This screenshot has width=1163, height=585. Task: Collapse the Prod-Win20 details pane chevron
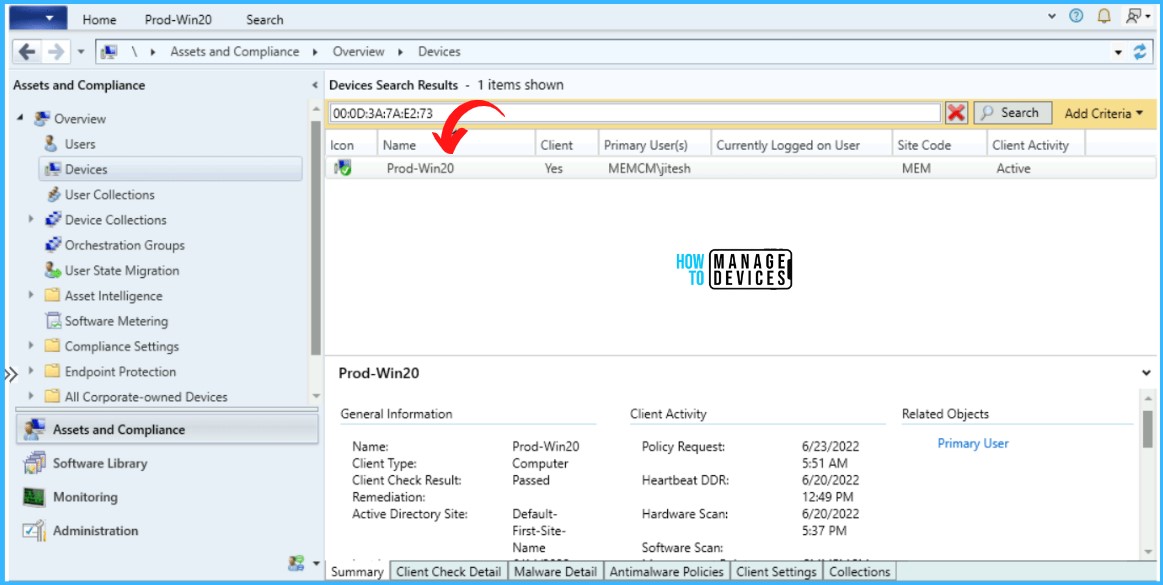(x=1147, y=373)
